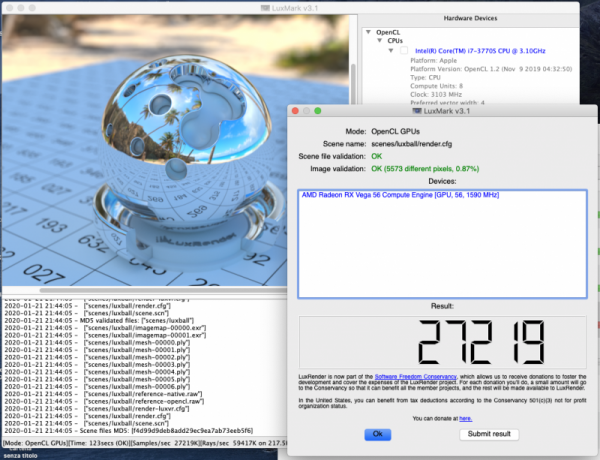
Task: Click the 'senza titolo' desktop item label
Action: pos(21,456)
